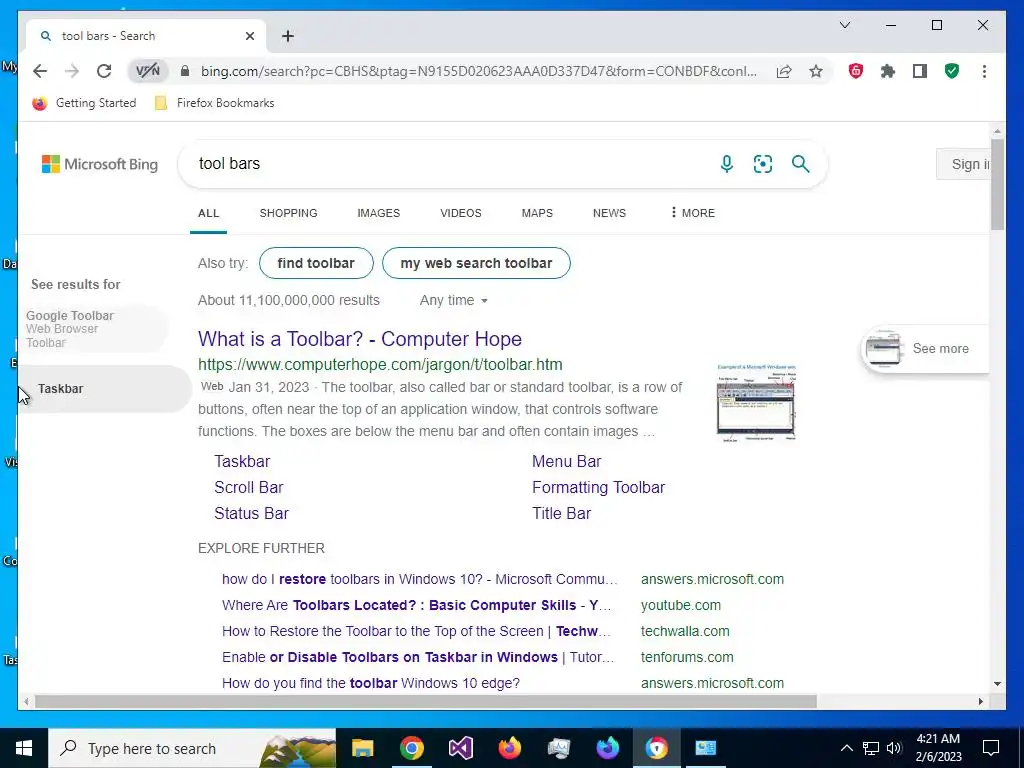Open Google Chrome from the taskbar
Viewport: 1024px width, 768px height.
pyautogui.click(x=411, y=748)
